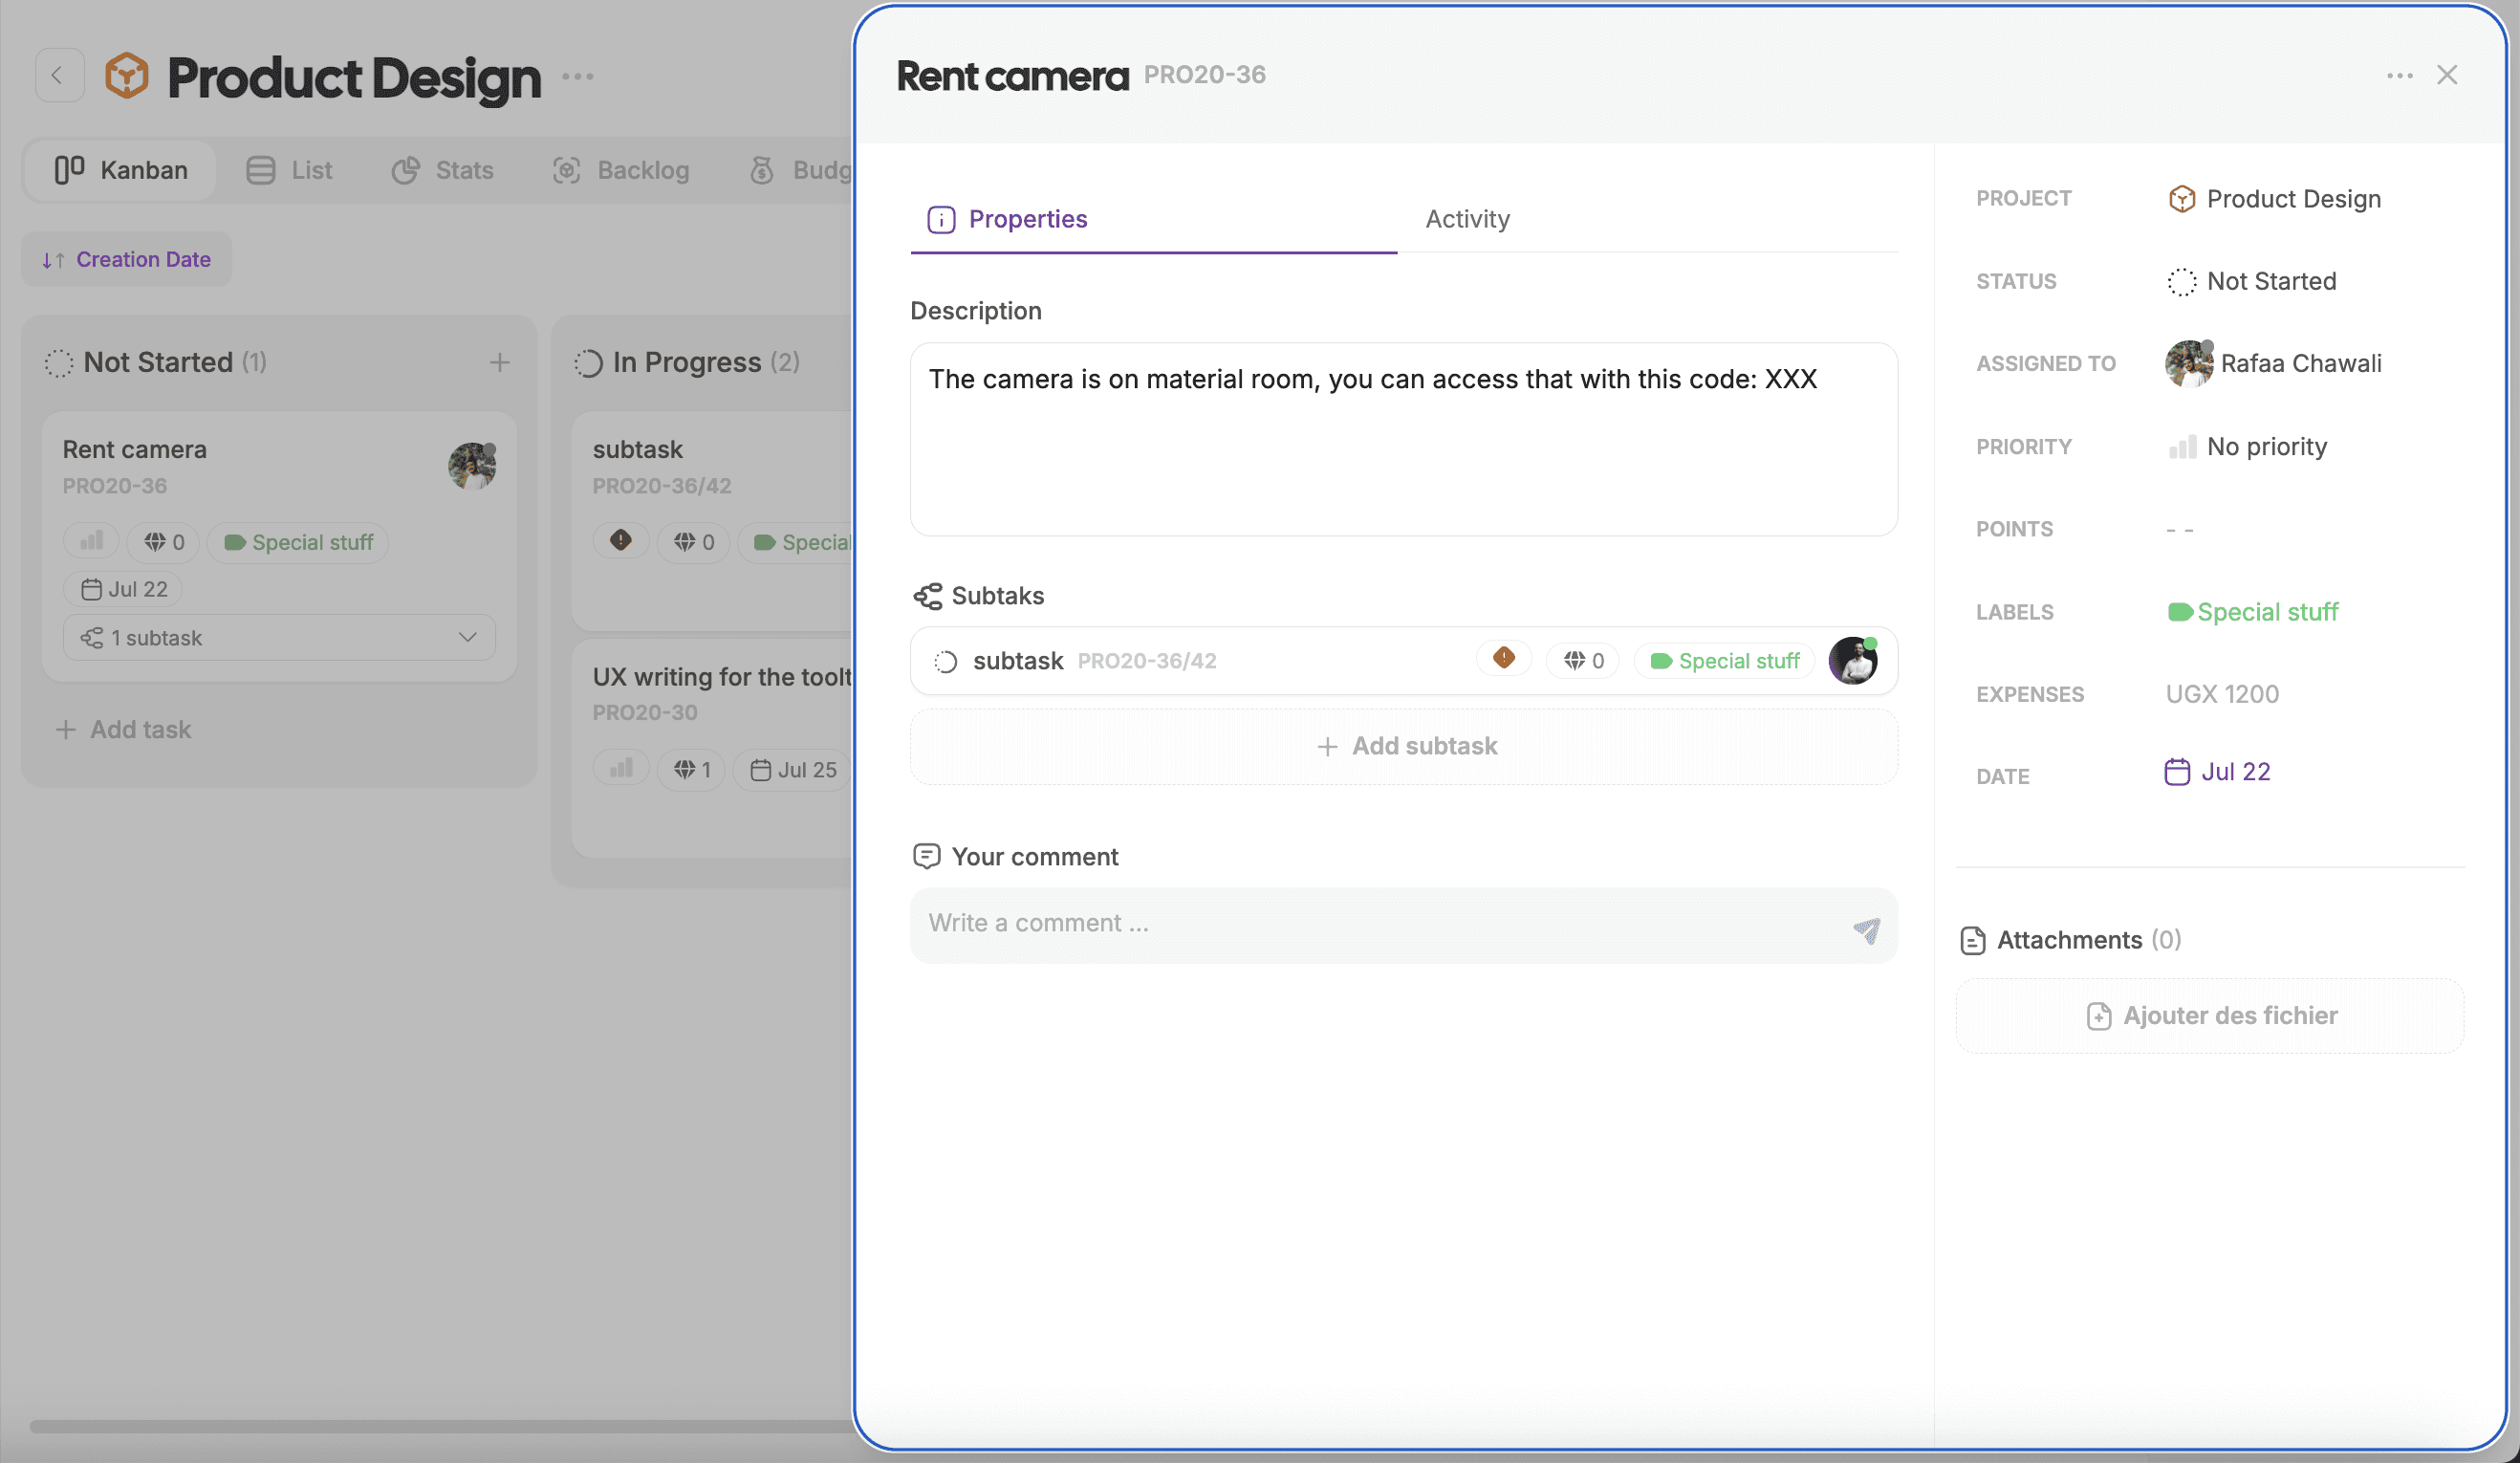The image size is (2520, 1463).
Task: Open the three-dots menu in task panel header
Action: tap(2399, 76)
